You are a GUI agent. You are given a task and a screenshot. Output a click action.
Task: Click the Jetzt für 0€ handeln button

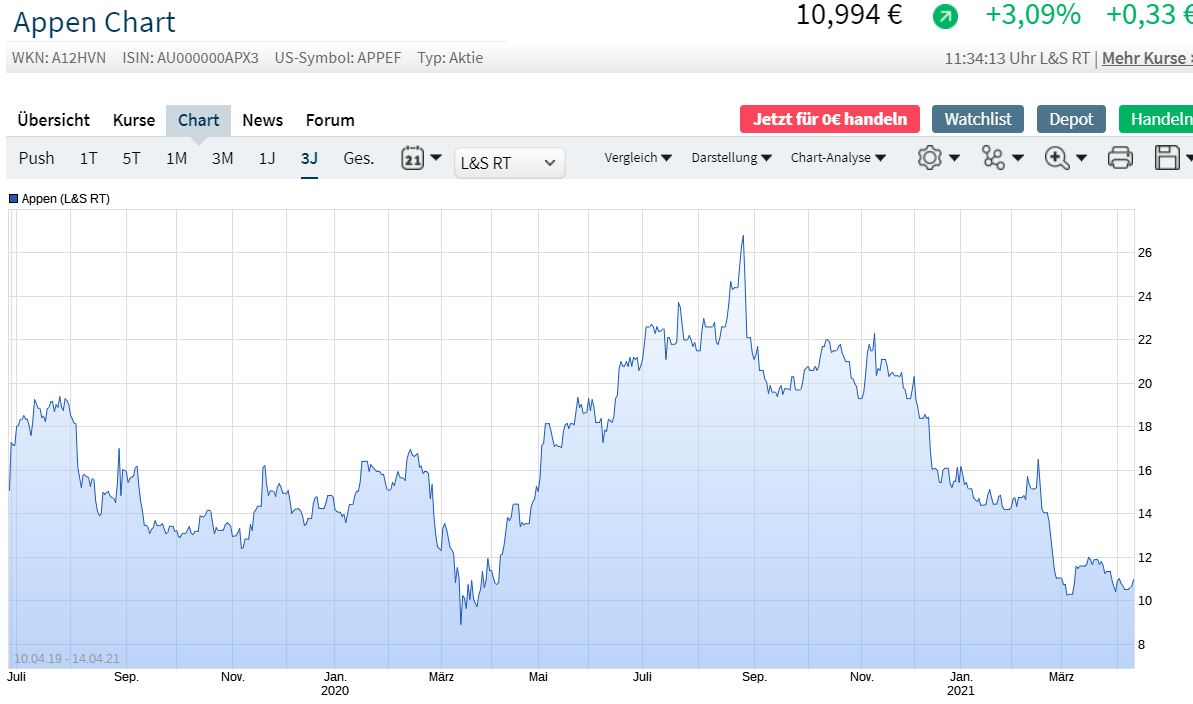[829, 118]
